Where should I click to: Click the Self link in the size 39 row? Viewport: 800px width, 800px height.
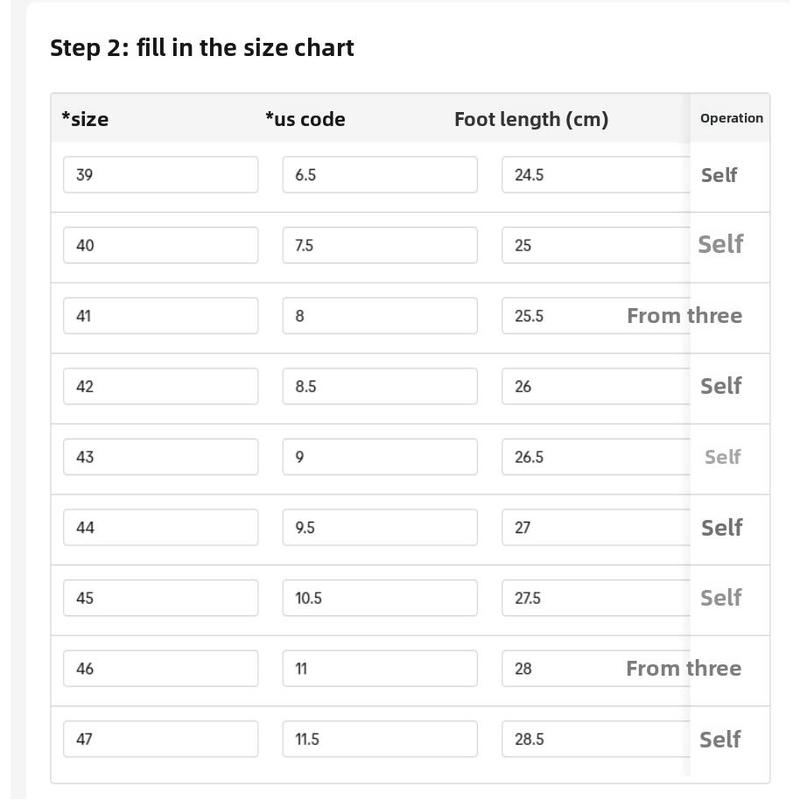pyautogui.click(x=719, y=175)
